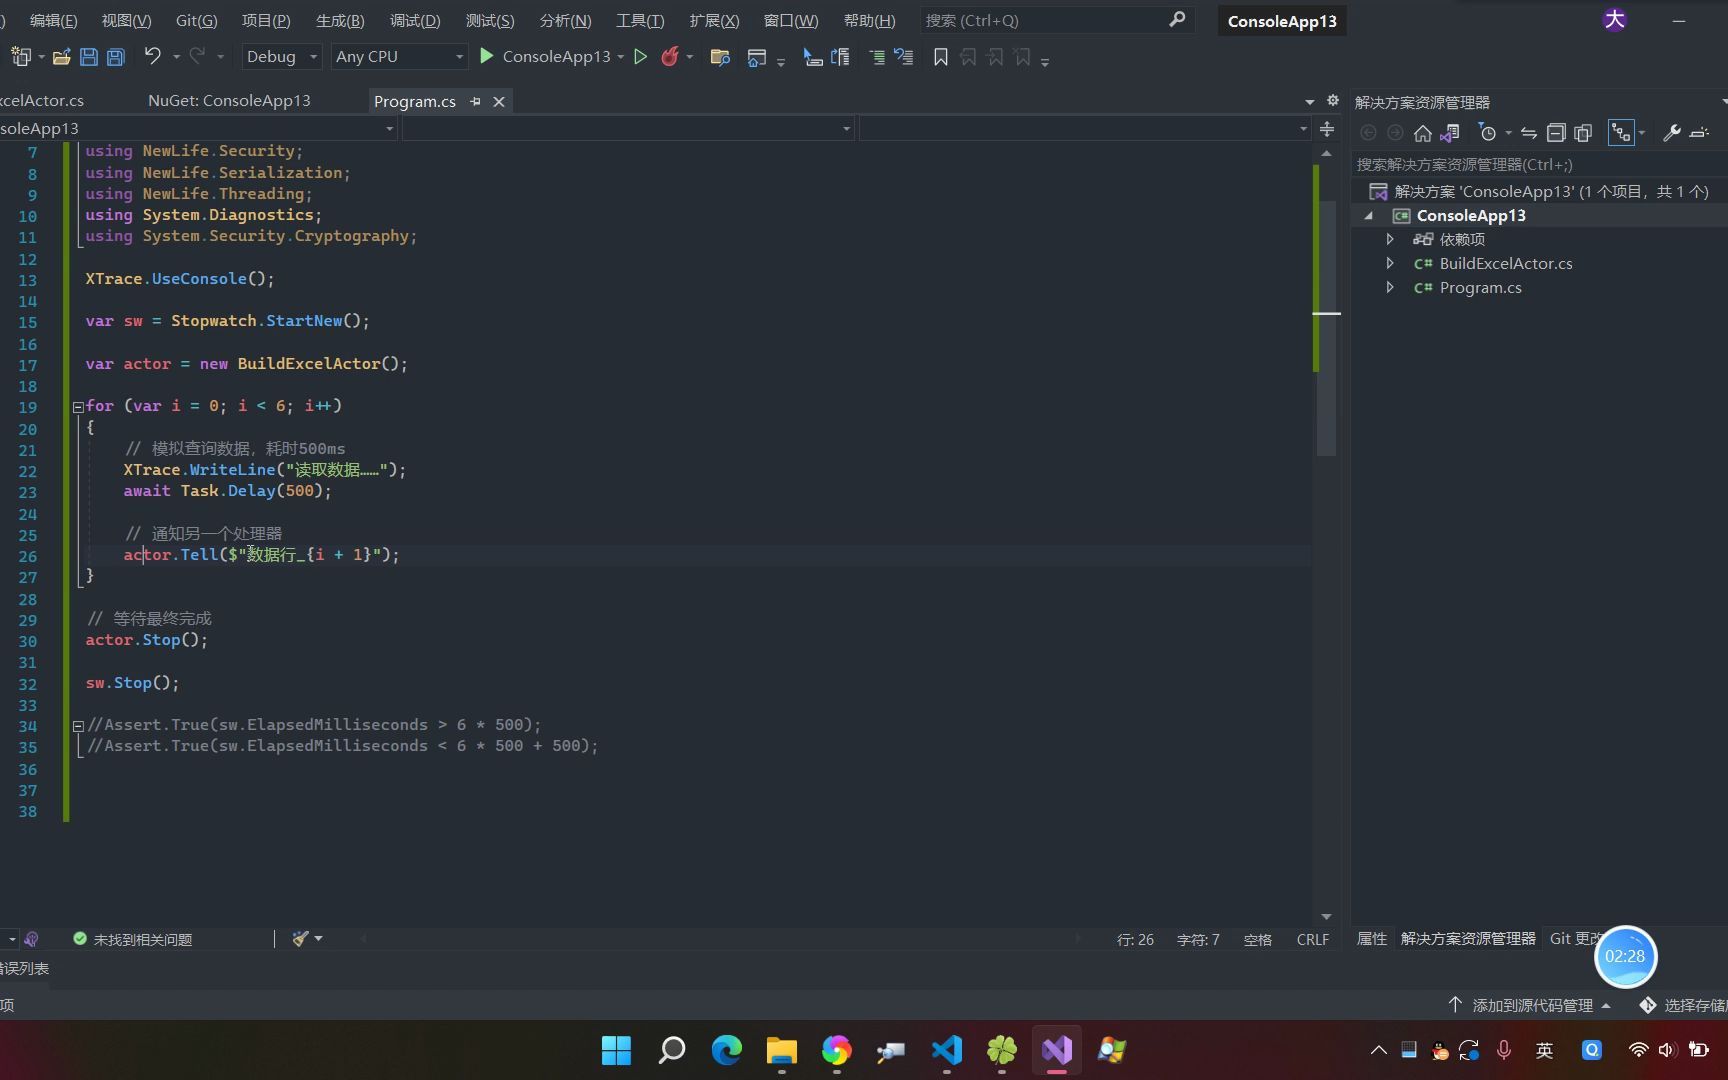Click the editor settings gear icon above code

pos(1333,101)
